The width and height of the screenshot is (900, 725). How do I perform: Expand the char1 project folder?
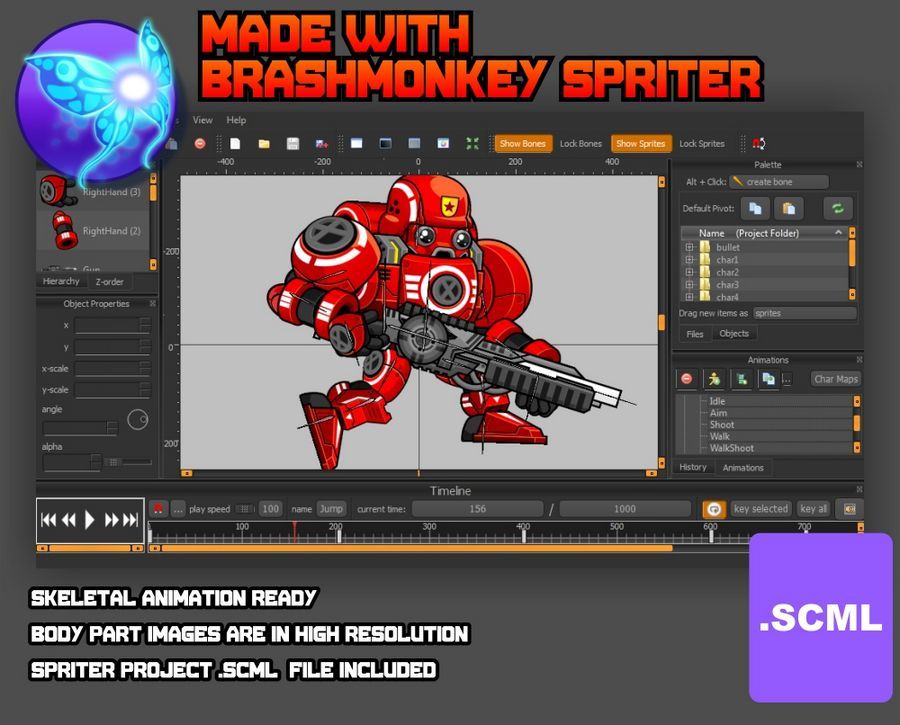pyautogui.click(x=689, y=260)
